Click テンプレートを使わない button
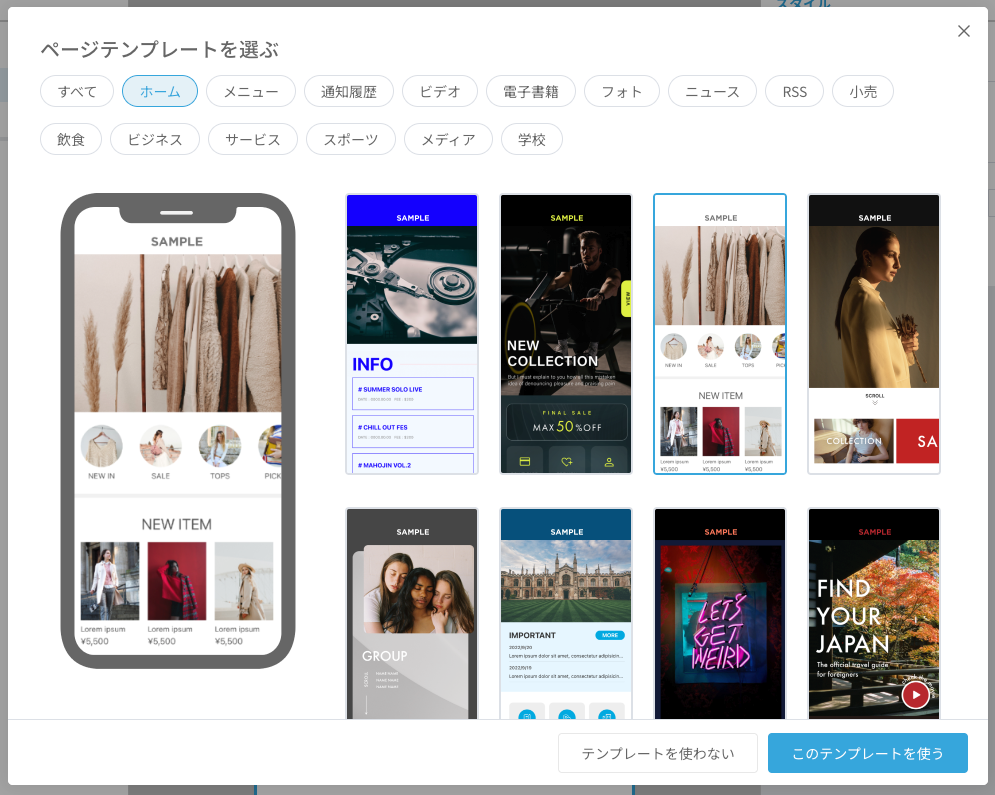The image size is (995, 795). pos(657,753)
